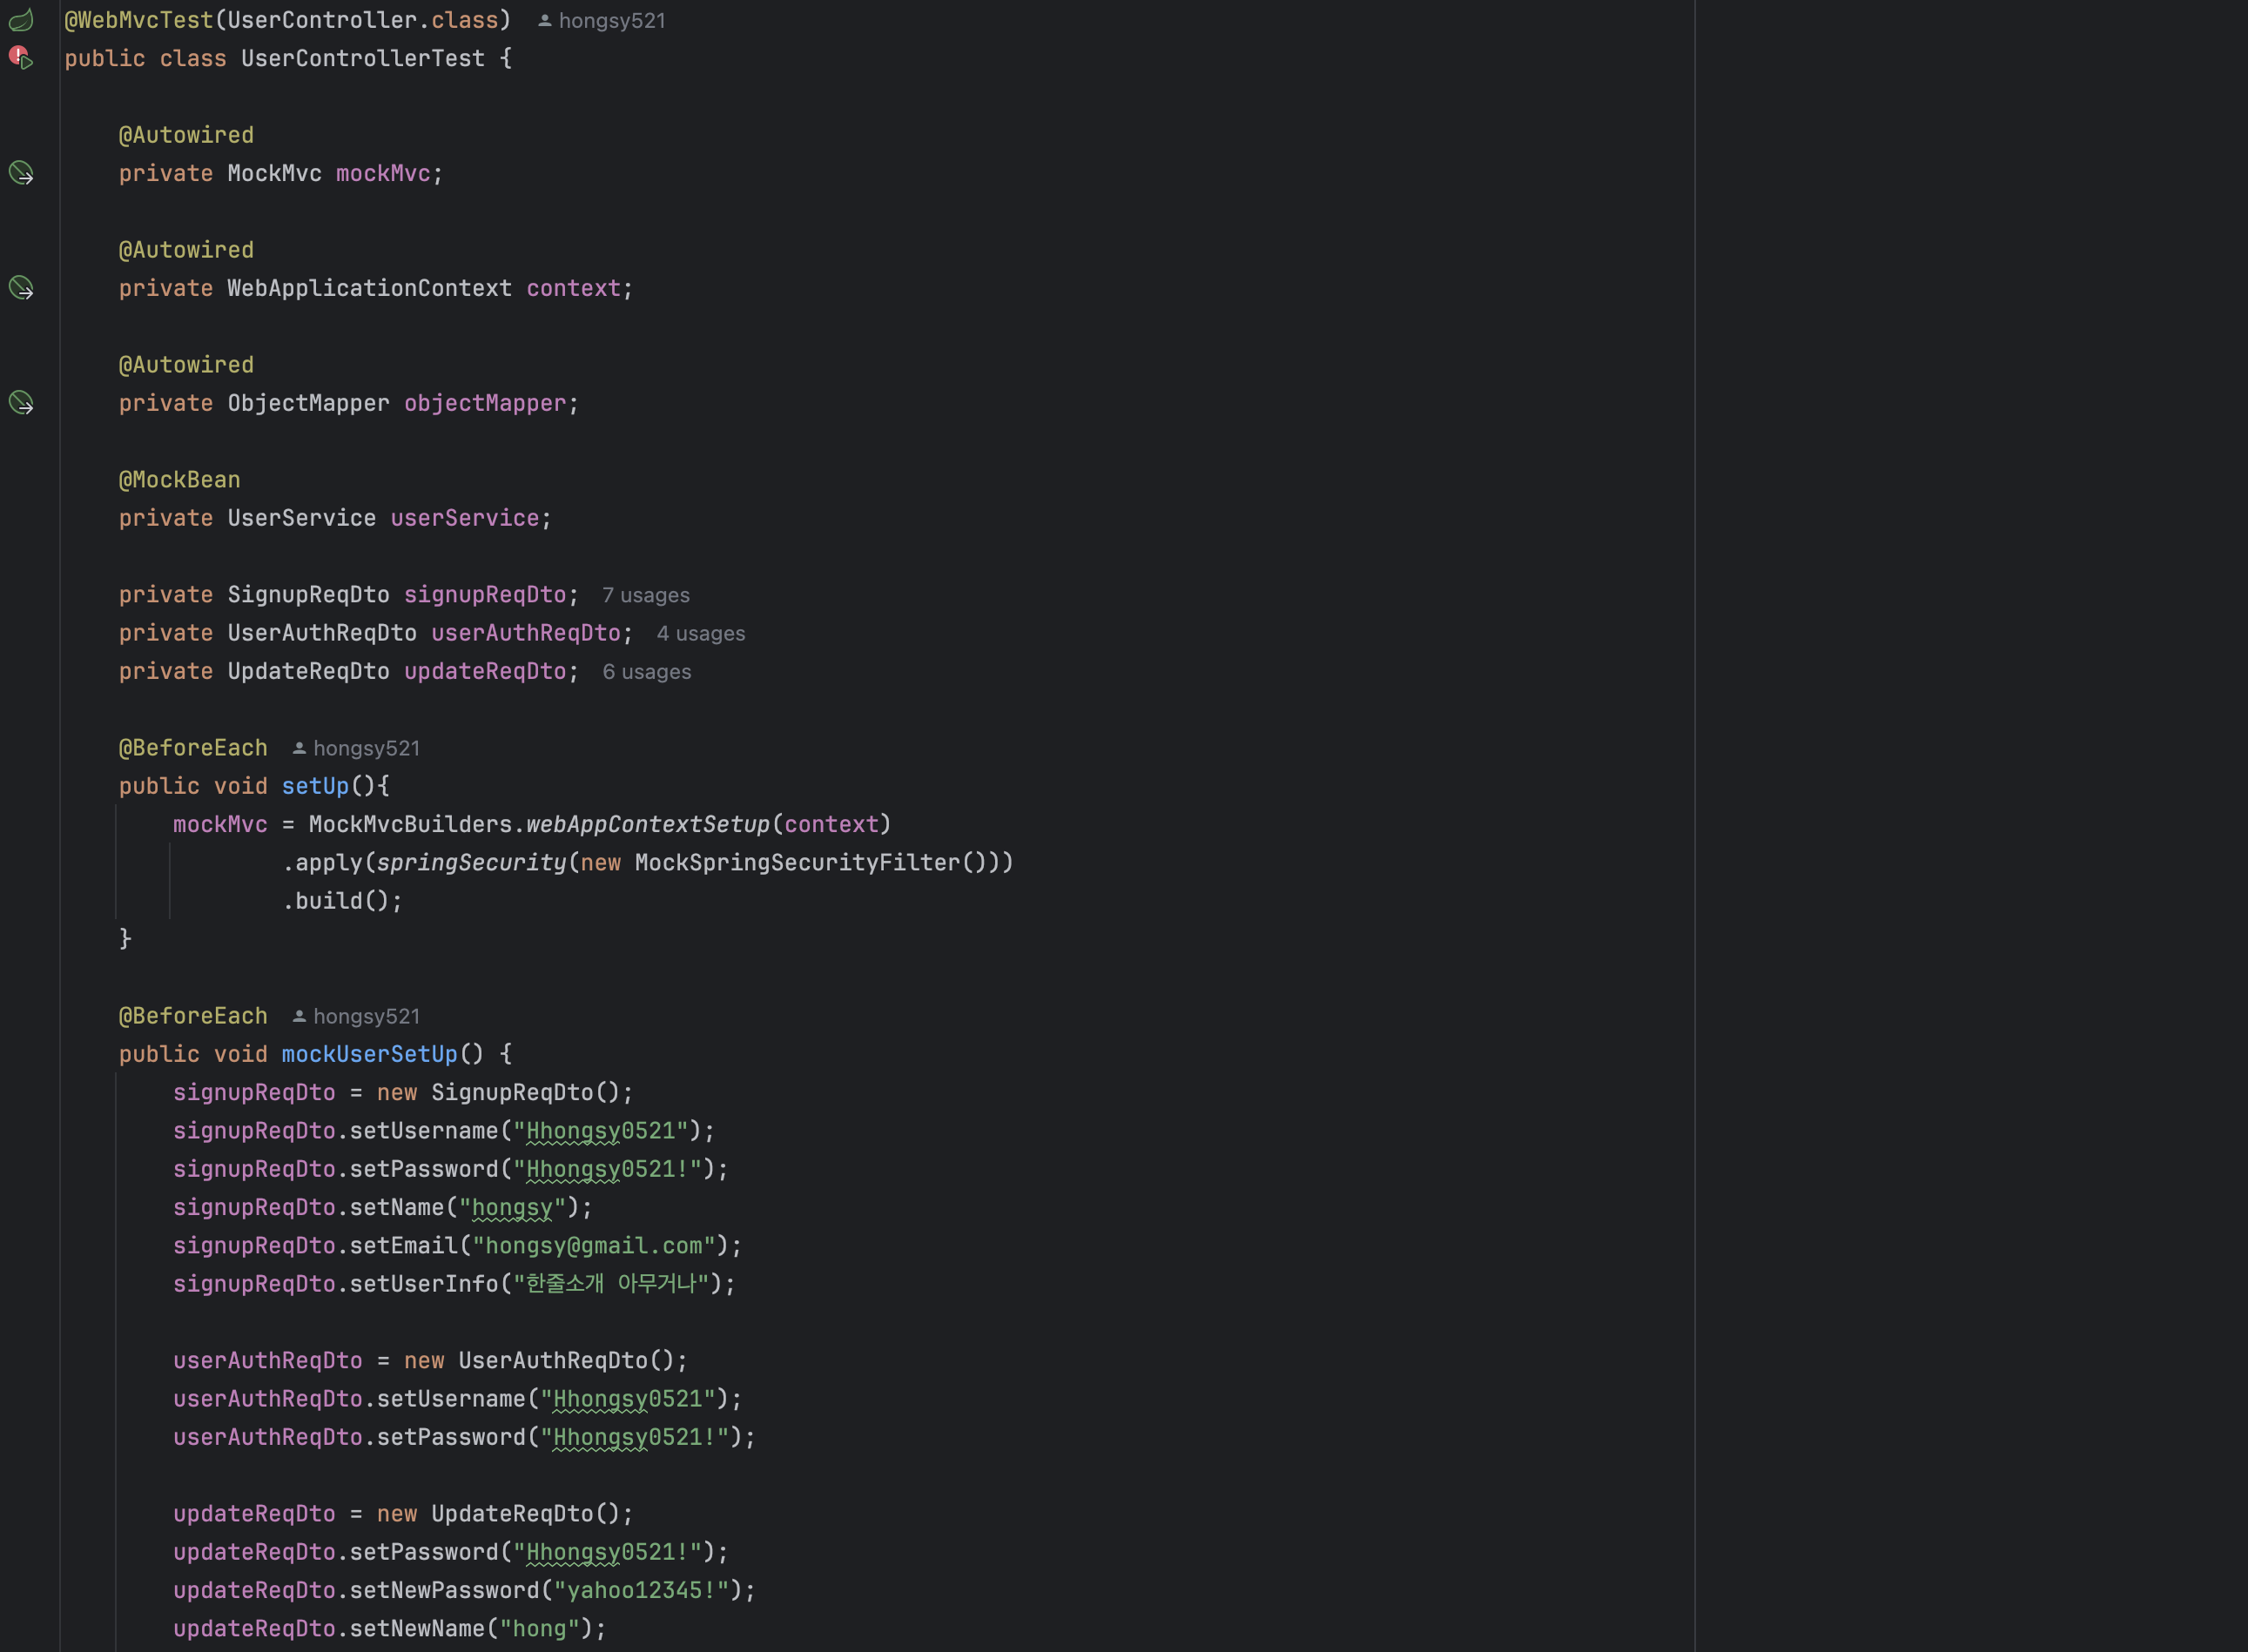Image resolution: width=2248 pixels, height=1652 pixels.
Task: Show the 7 usages of signupReqDto
Action: (646, 596)
